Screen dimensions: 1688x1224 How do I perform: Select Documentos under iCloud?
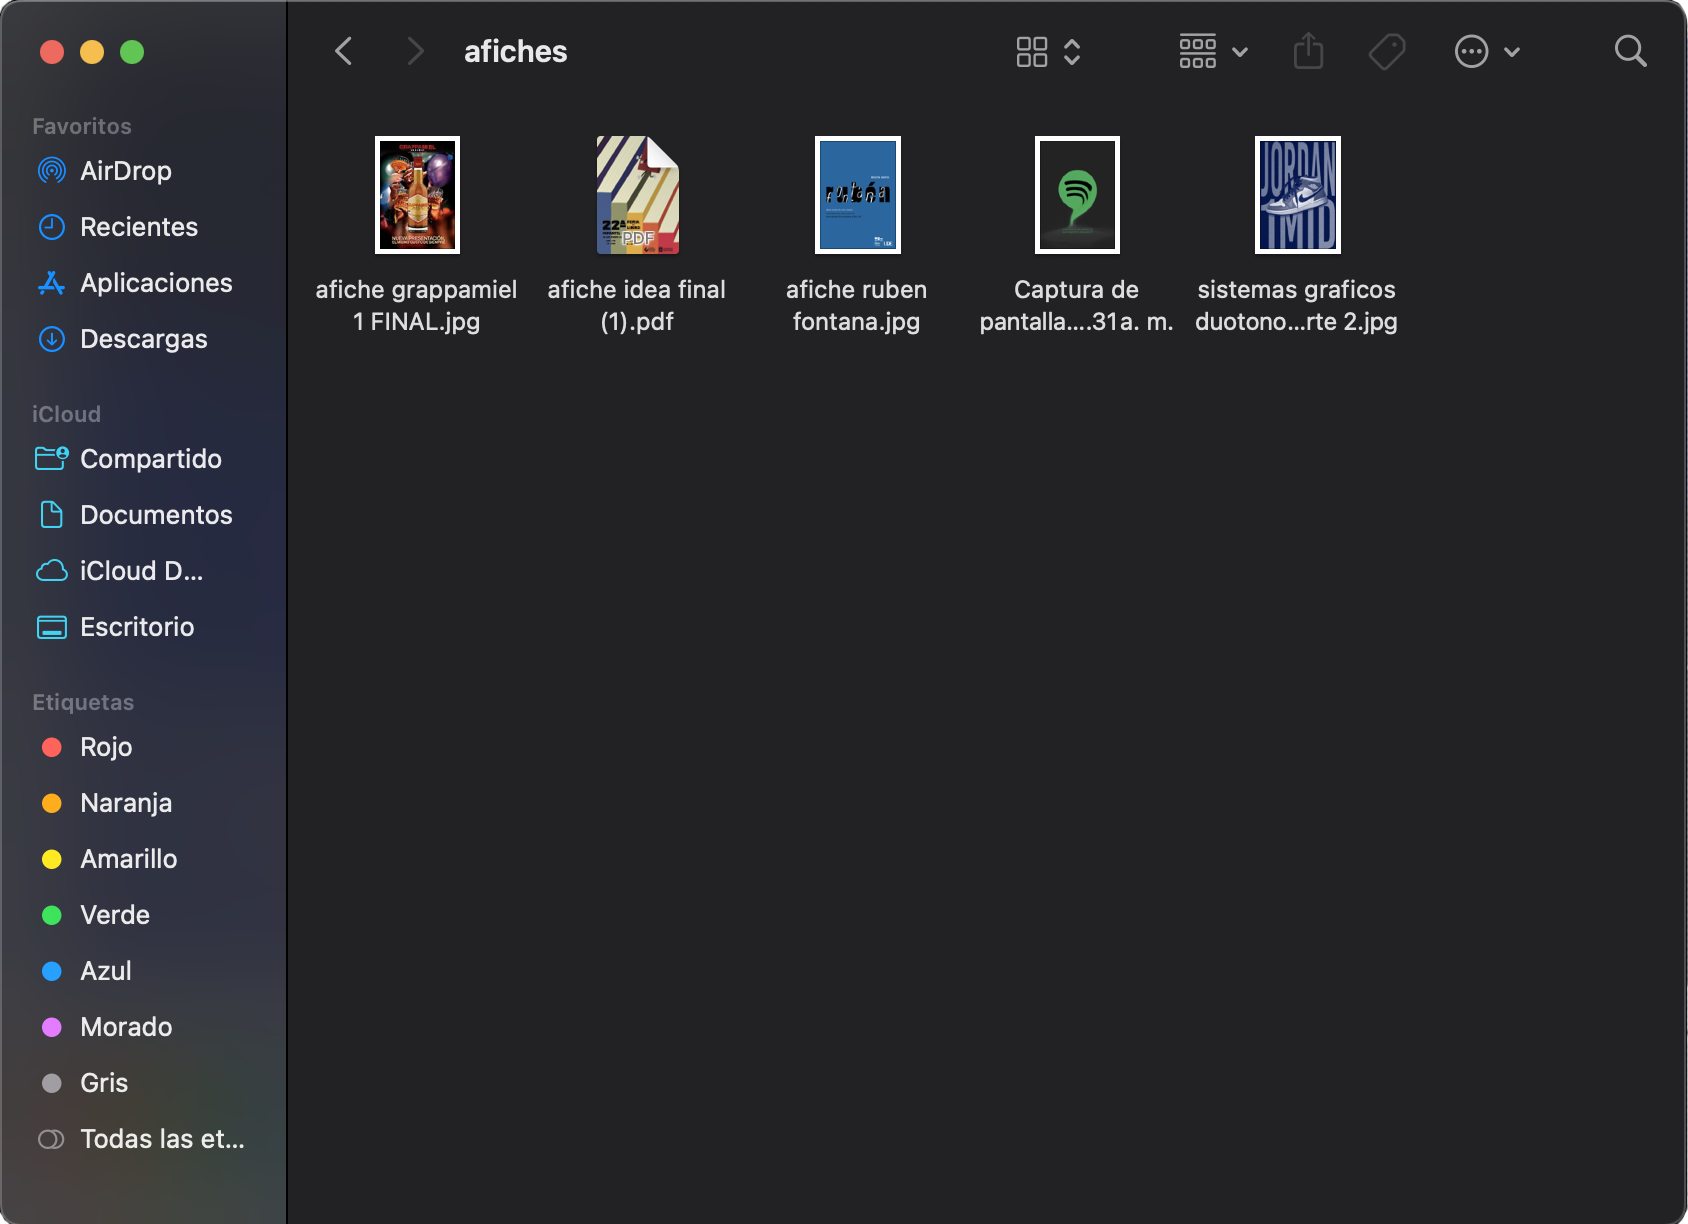155,515
